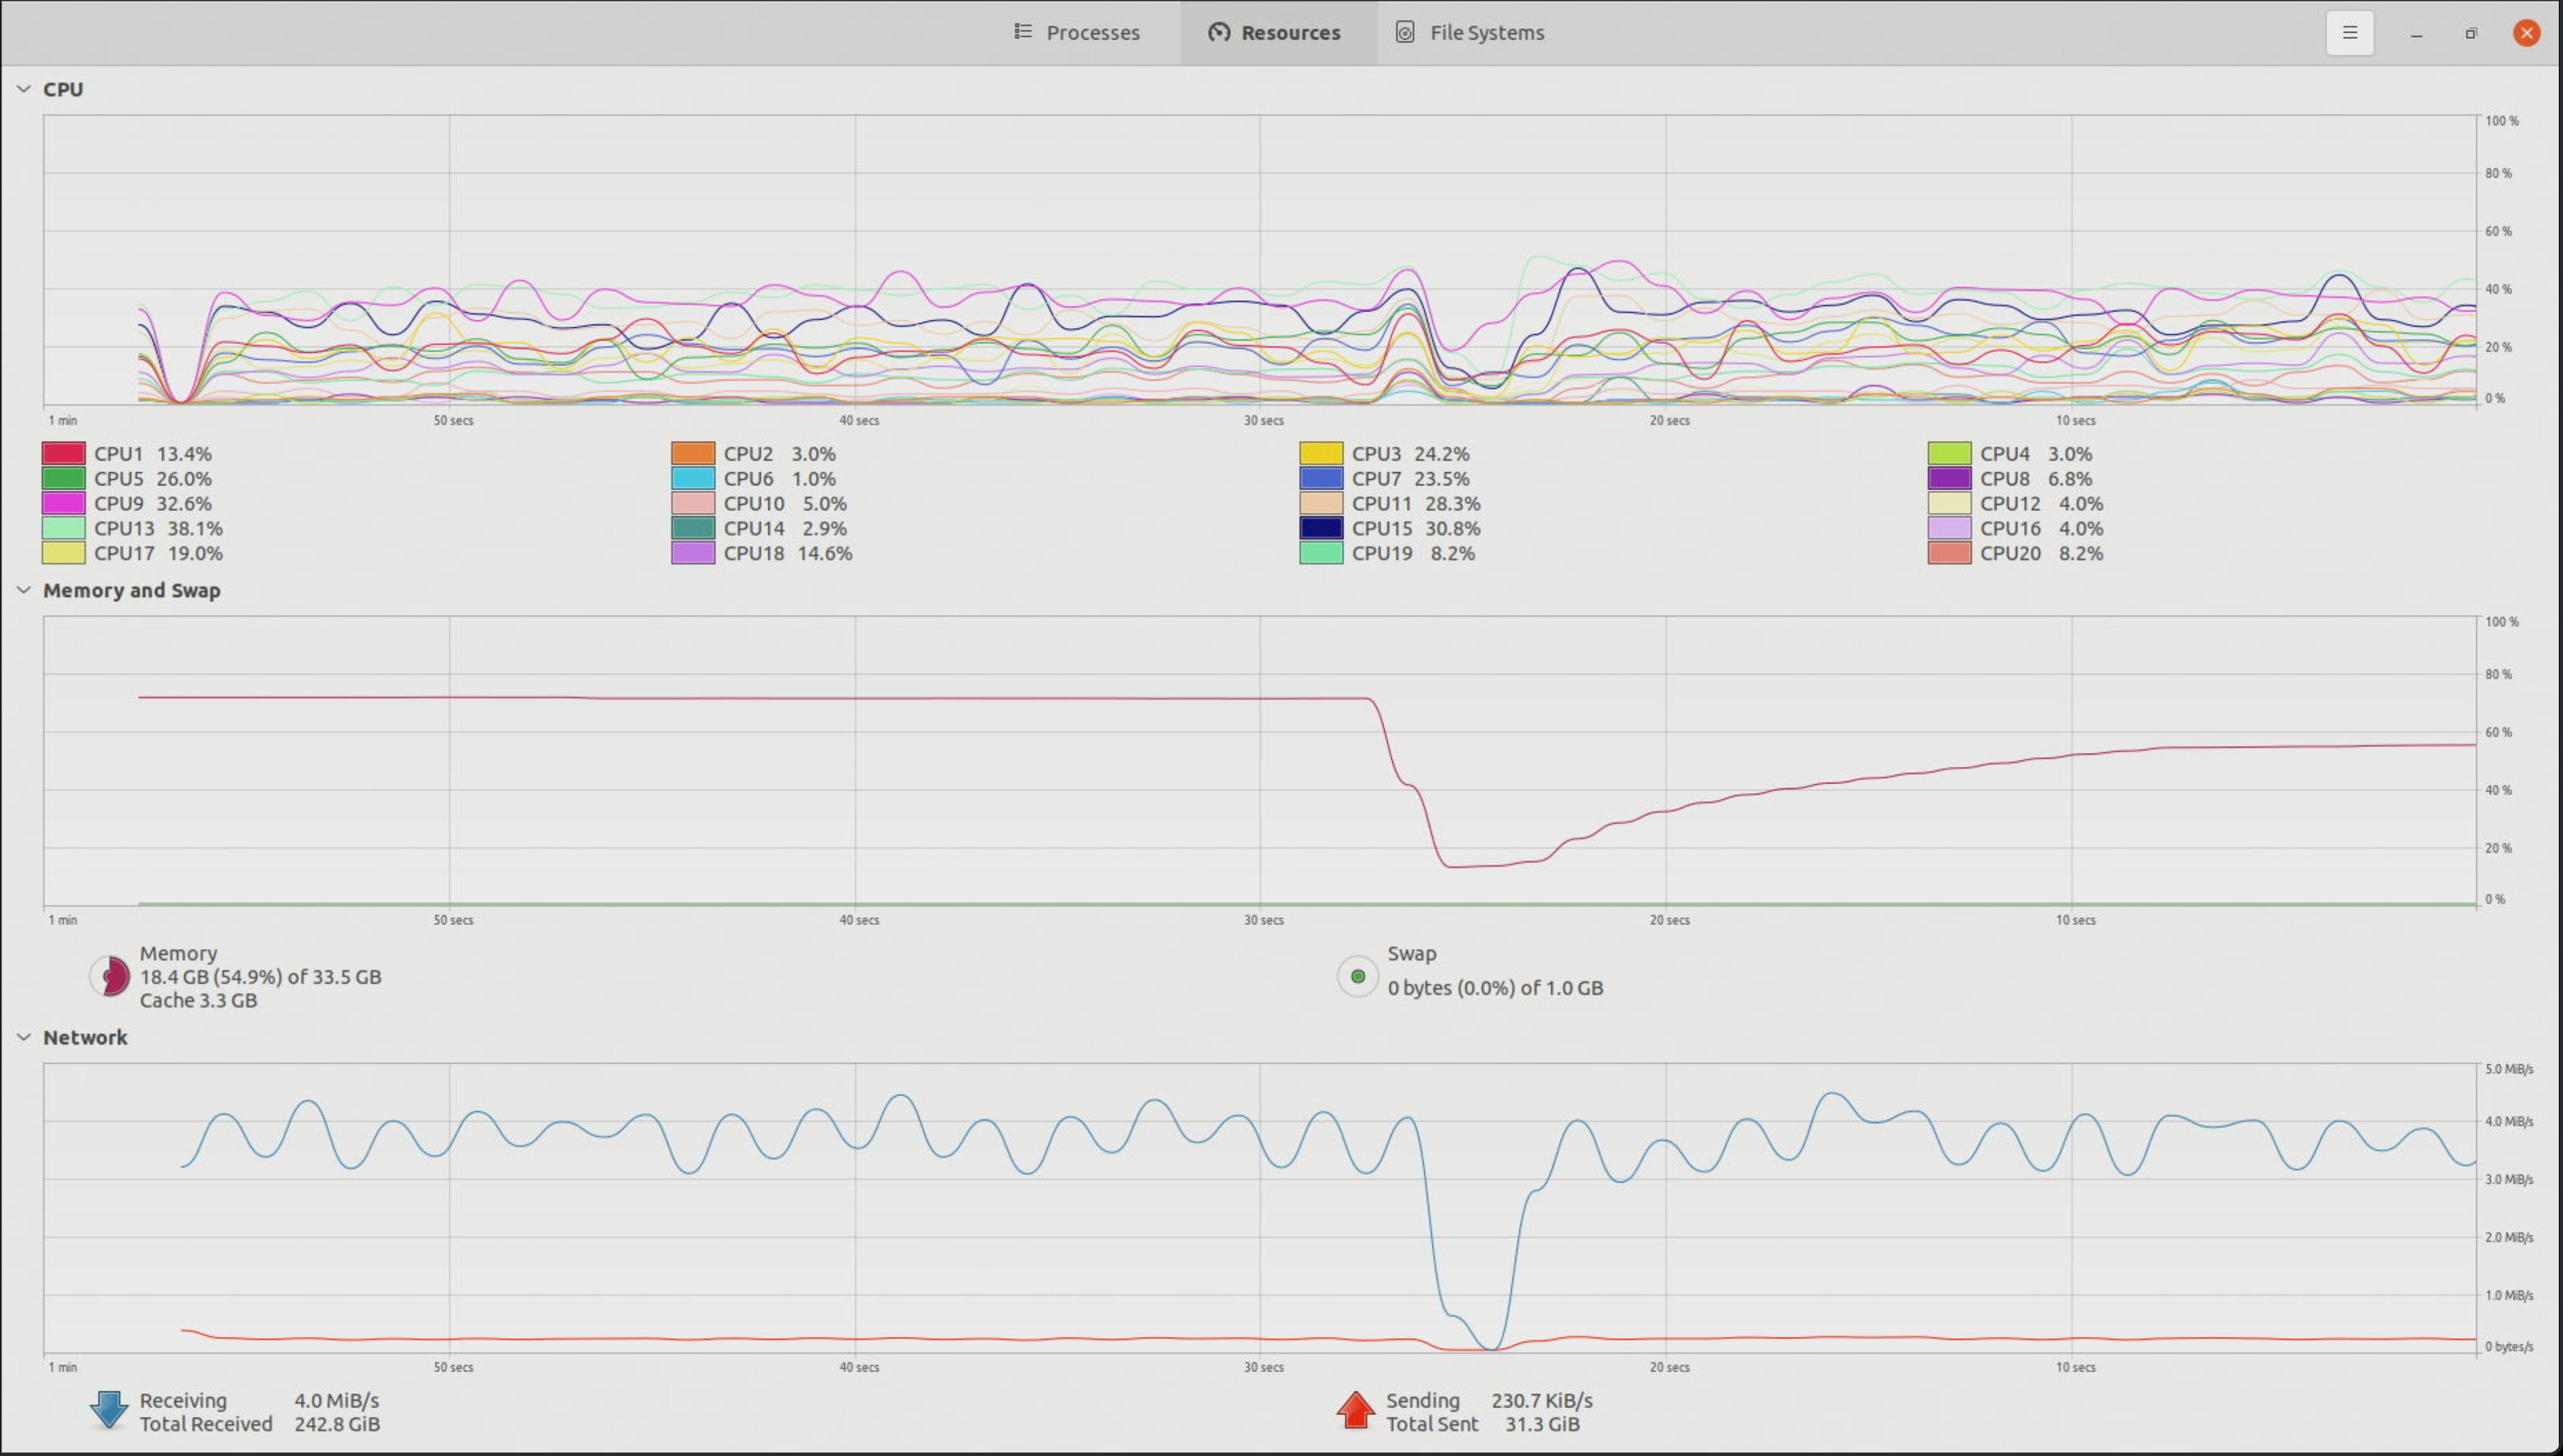Change the CPU3 color swatch

(1321, 453)
